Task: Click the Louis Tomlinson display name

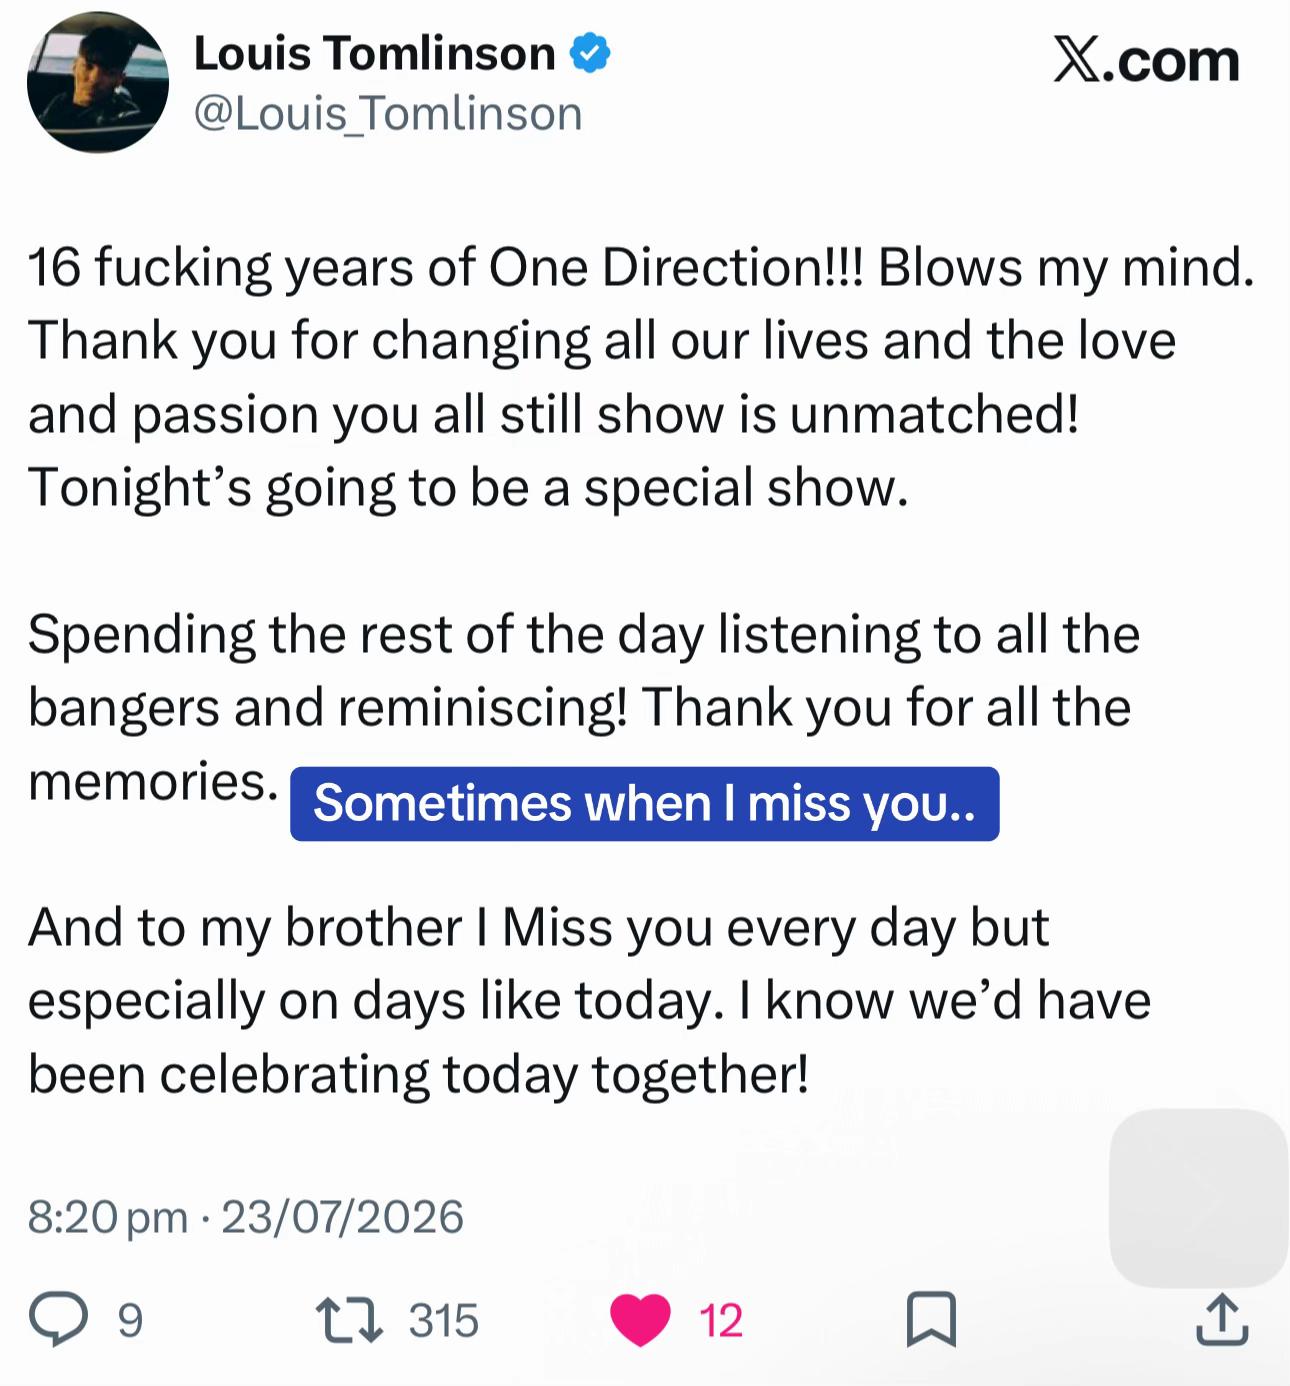Action: tap(374, 53)
